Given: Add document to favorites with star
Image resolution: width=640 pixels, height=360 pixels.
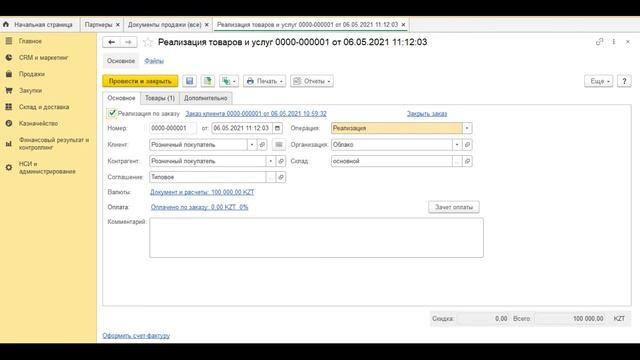Looking at the screenshot, I should pyautogui.click(x=148, y=42).
